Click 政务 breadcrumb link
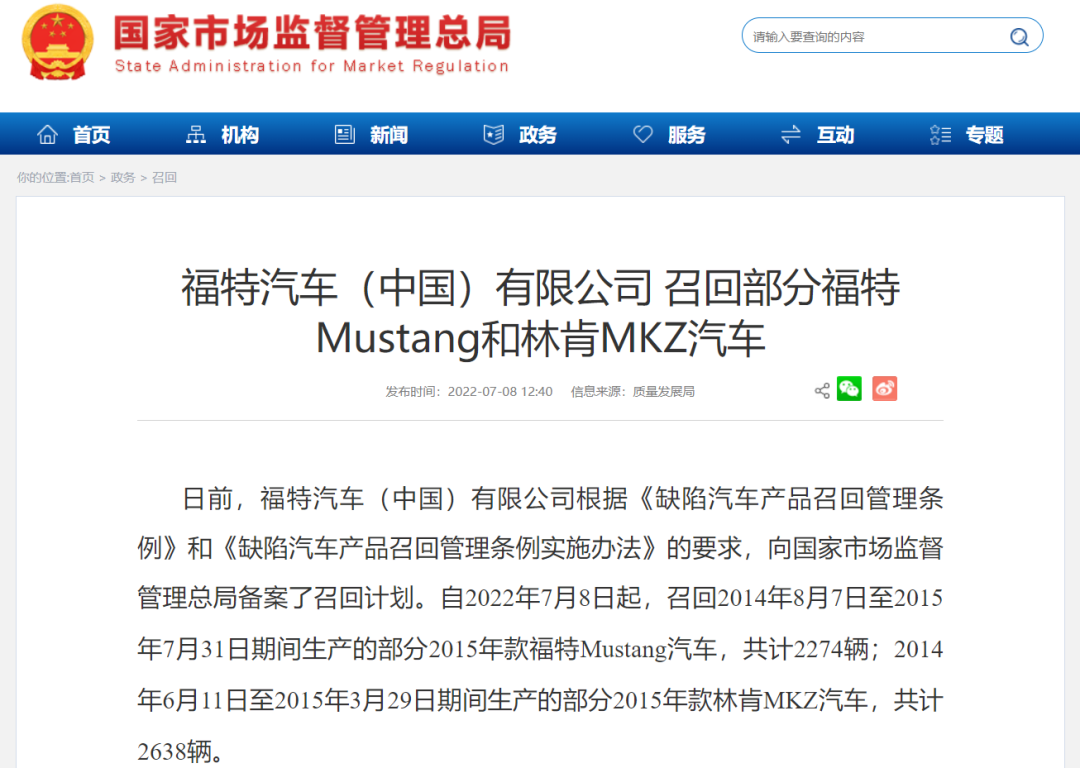 click(x=123, y=178)
